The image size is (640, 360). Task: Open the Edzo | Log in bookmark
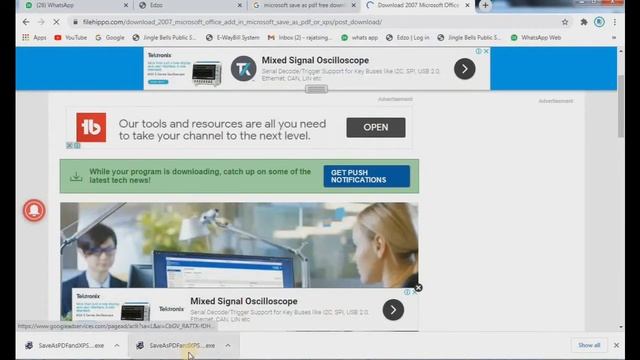[407, 38]
